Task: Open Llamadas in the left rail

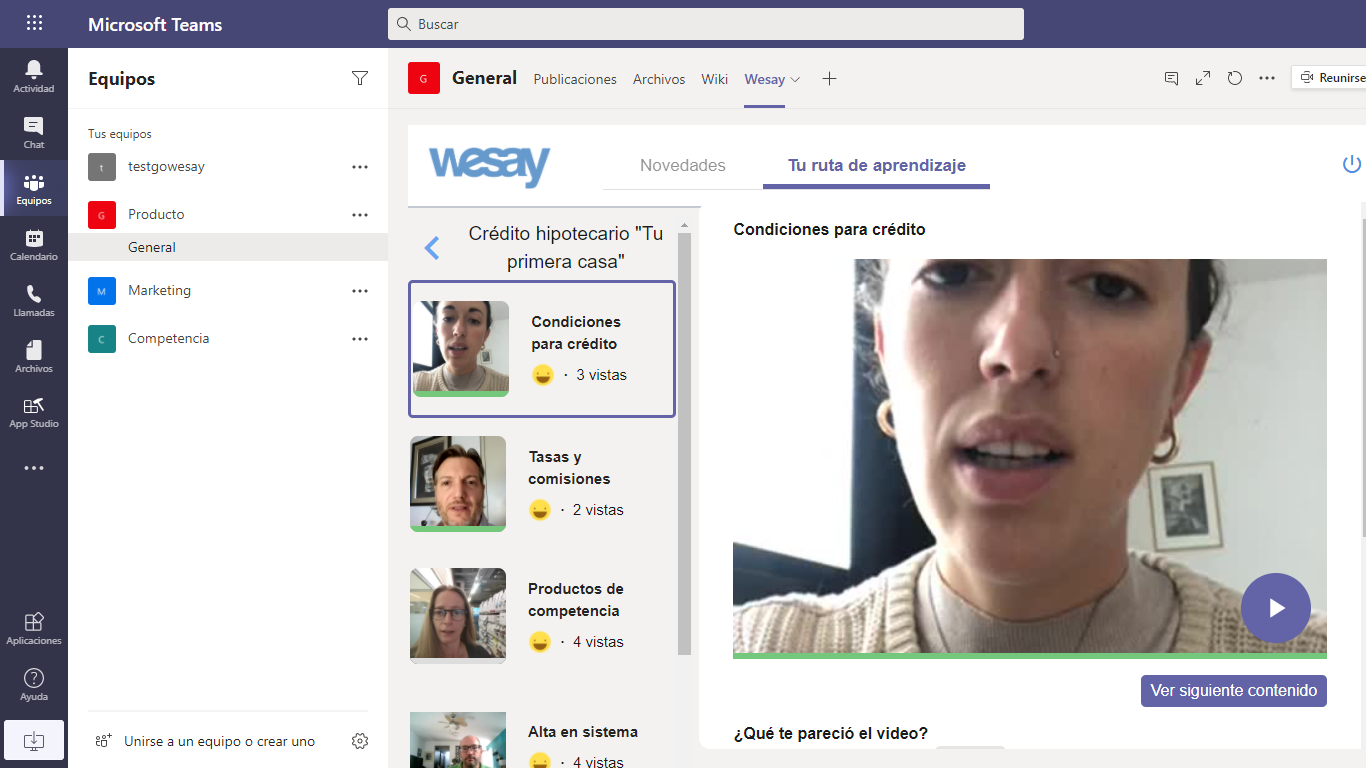Action: click(x=34, y=300)
